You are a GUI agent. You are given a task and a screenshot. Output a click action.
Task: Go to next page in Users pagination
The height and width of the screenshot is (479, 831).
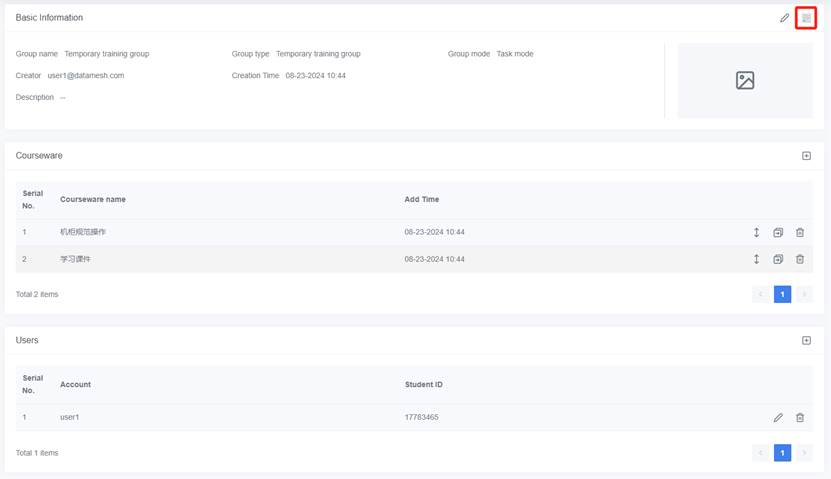[804, 453]
